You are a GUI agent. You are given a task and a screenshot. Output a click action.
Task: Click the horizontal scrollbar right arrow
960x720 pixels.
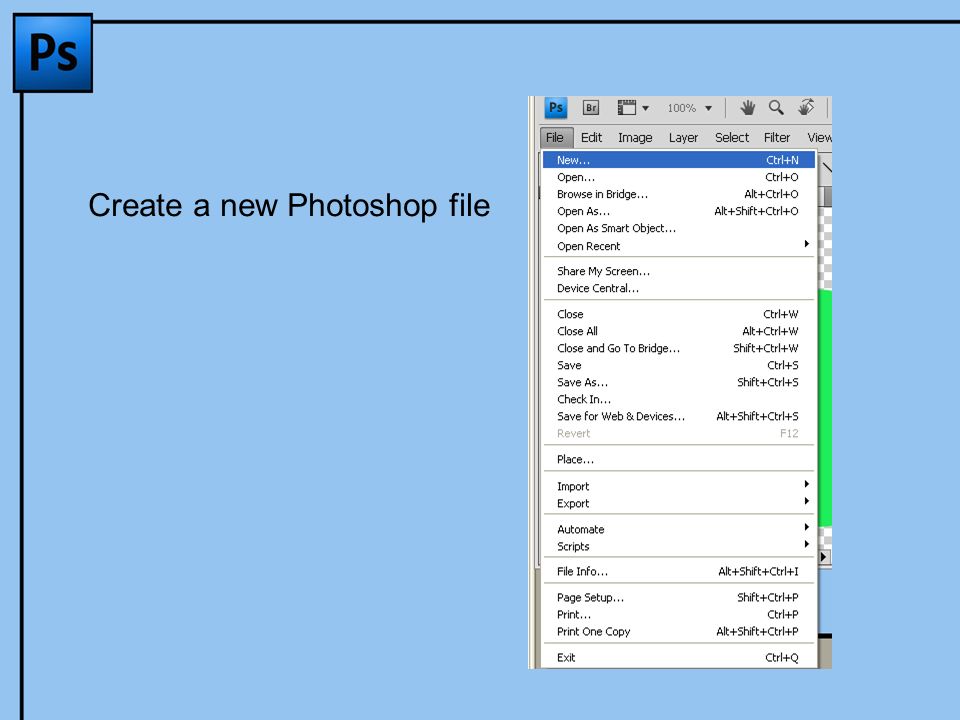[824, 557]
